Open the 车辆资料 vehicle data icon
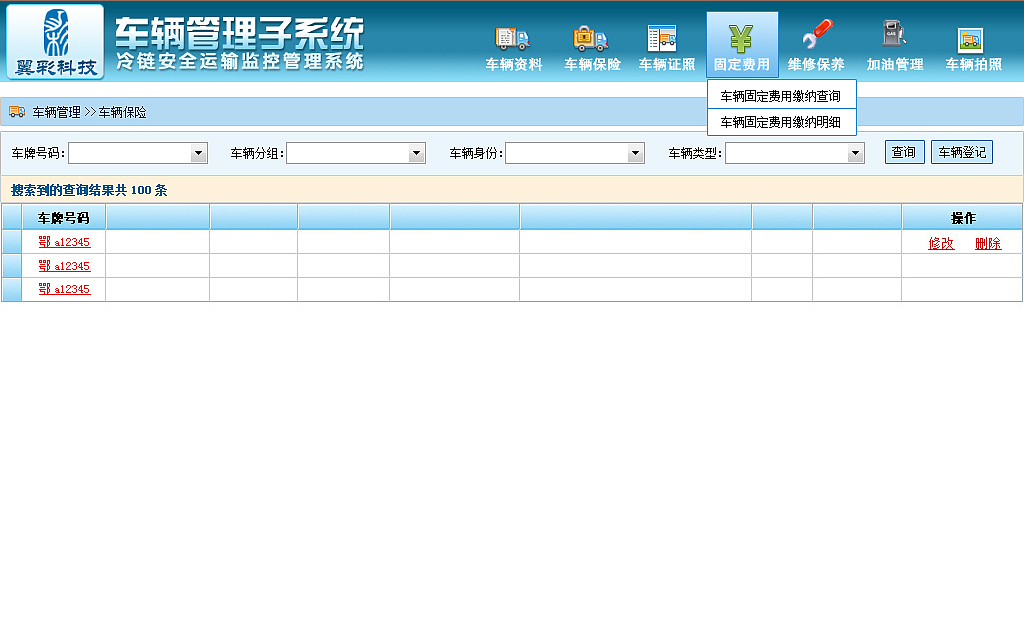Image resolution: width=1024 pixels, height=630 pixels. tap(513, 48)
